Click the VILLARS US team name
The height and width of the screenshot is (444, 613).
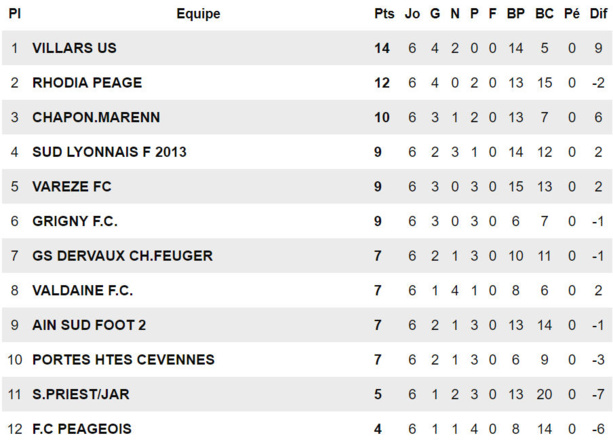click(x=74, y=48)
